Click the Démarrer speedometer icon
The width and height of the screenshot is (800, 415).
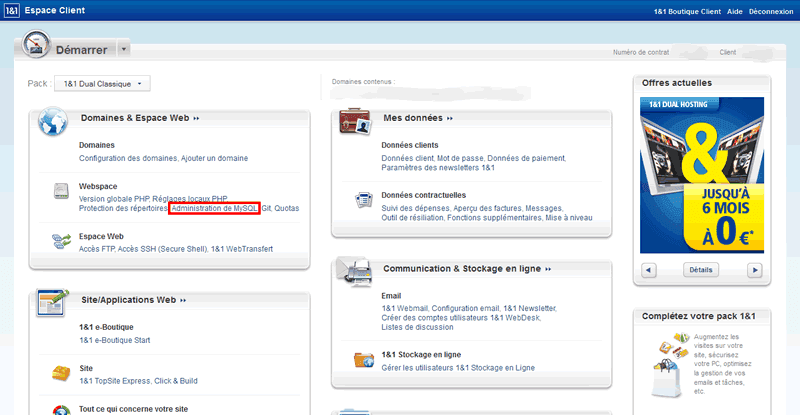[x=36, y=44]
